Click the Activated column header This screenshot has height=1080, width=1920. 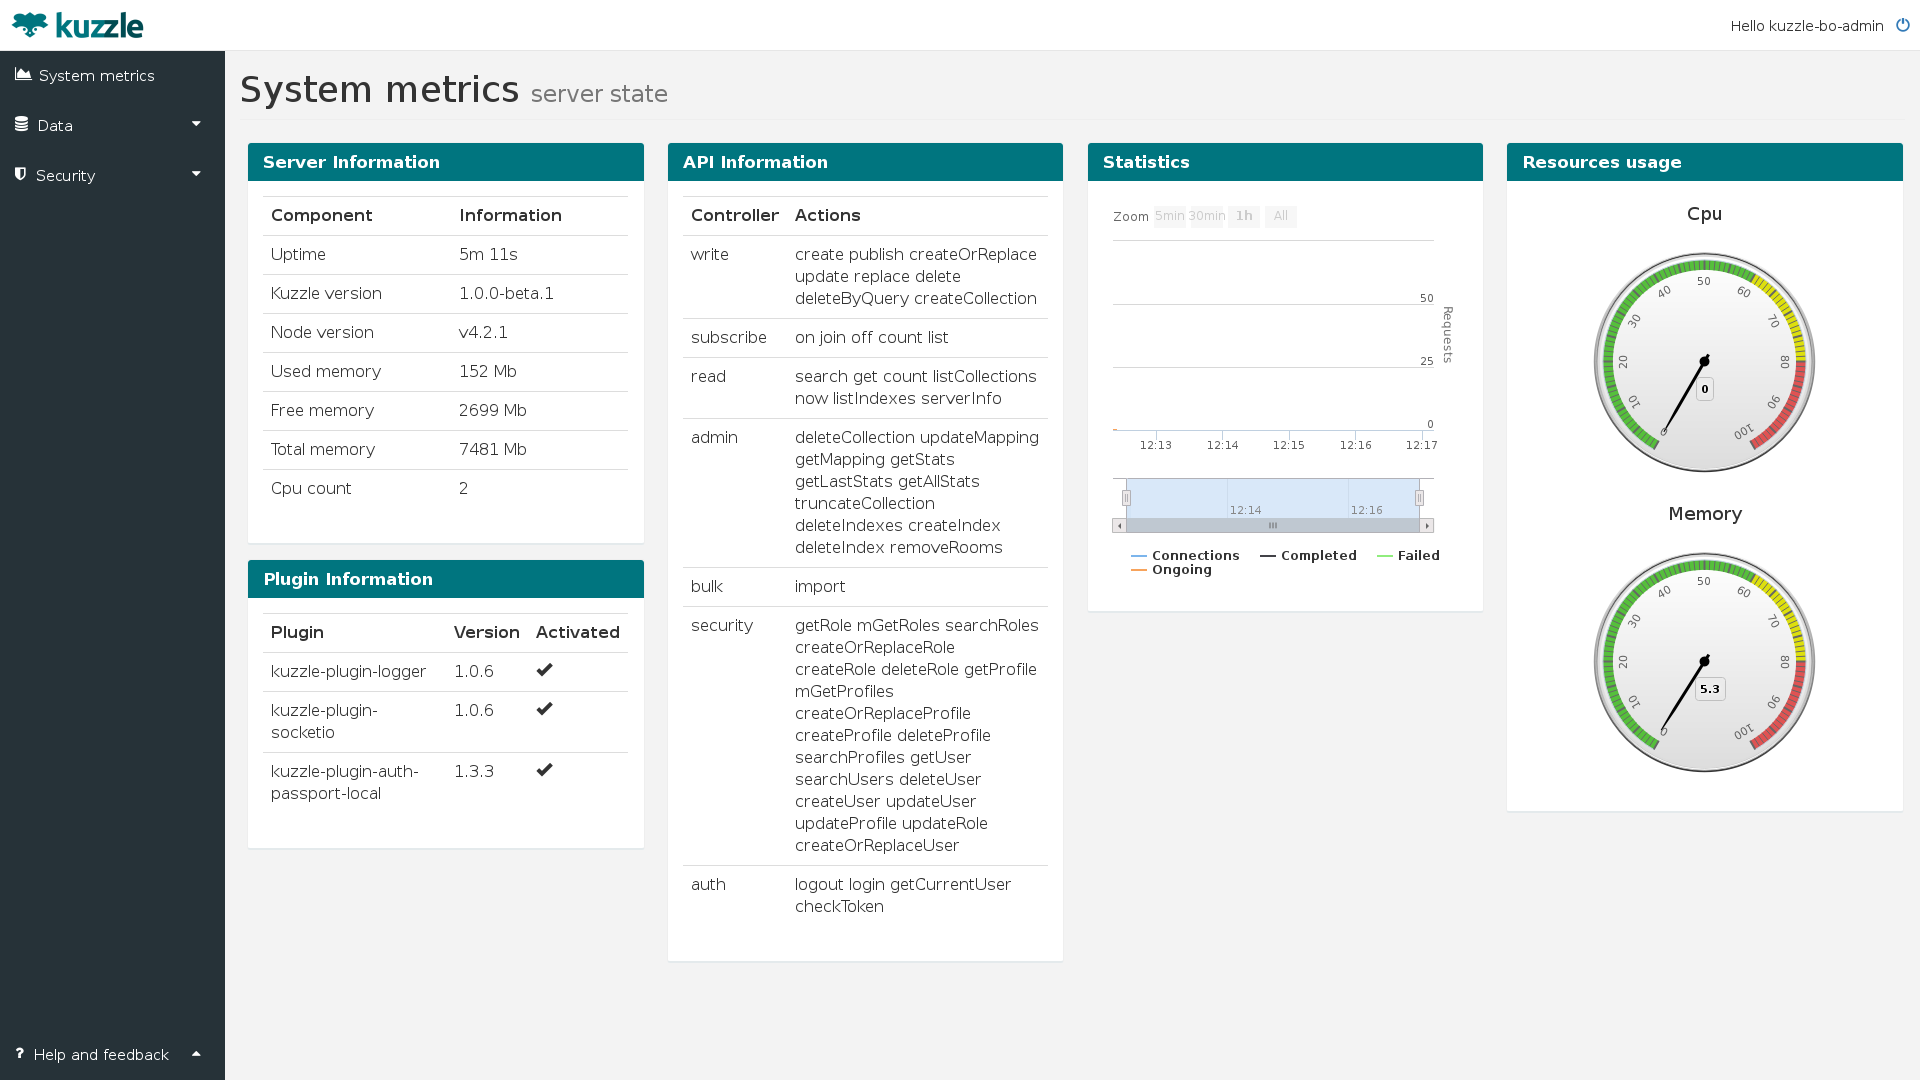(578, 633)
